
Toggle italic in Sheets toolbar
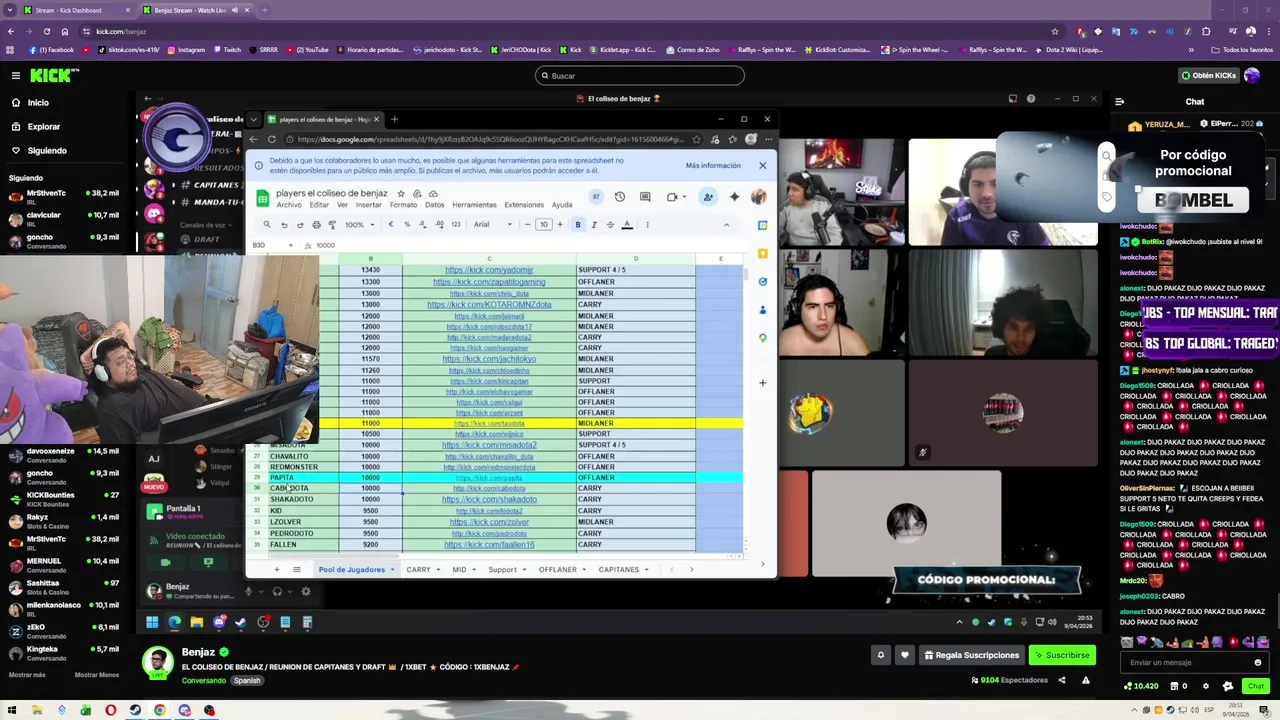click(594, 225)
